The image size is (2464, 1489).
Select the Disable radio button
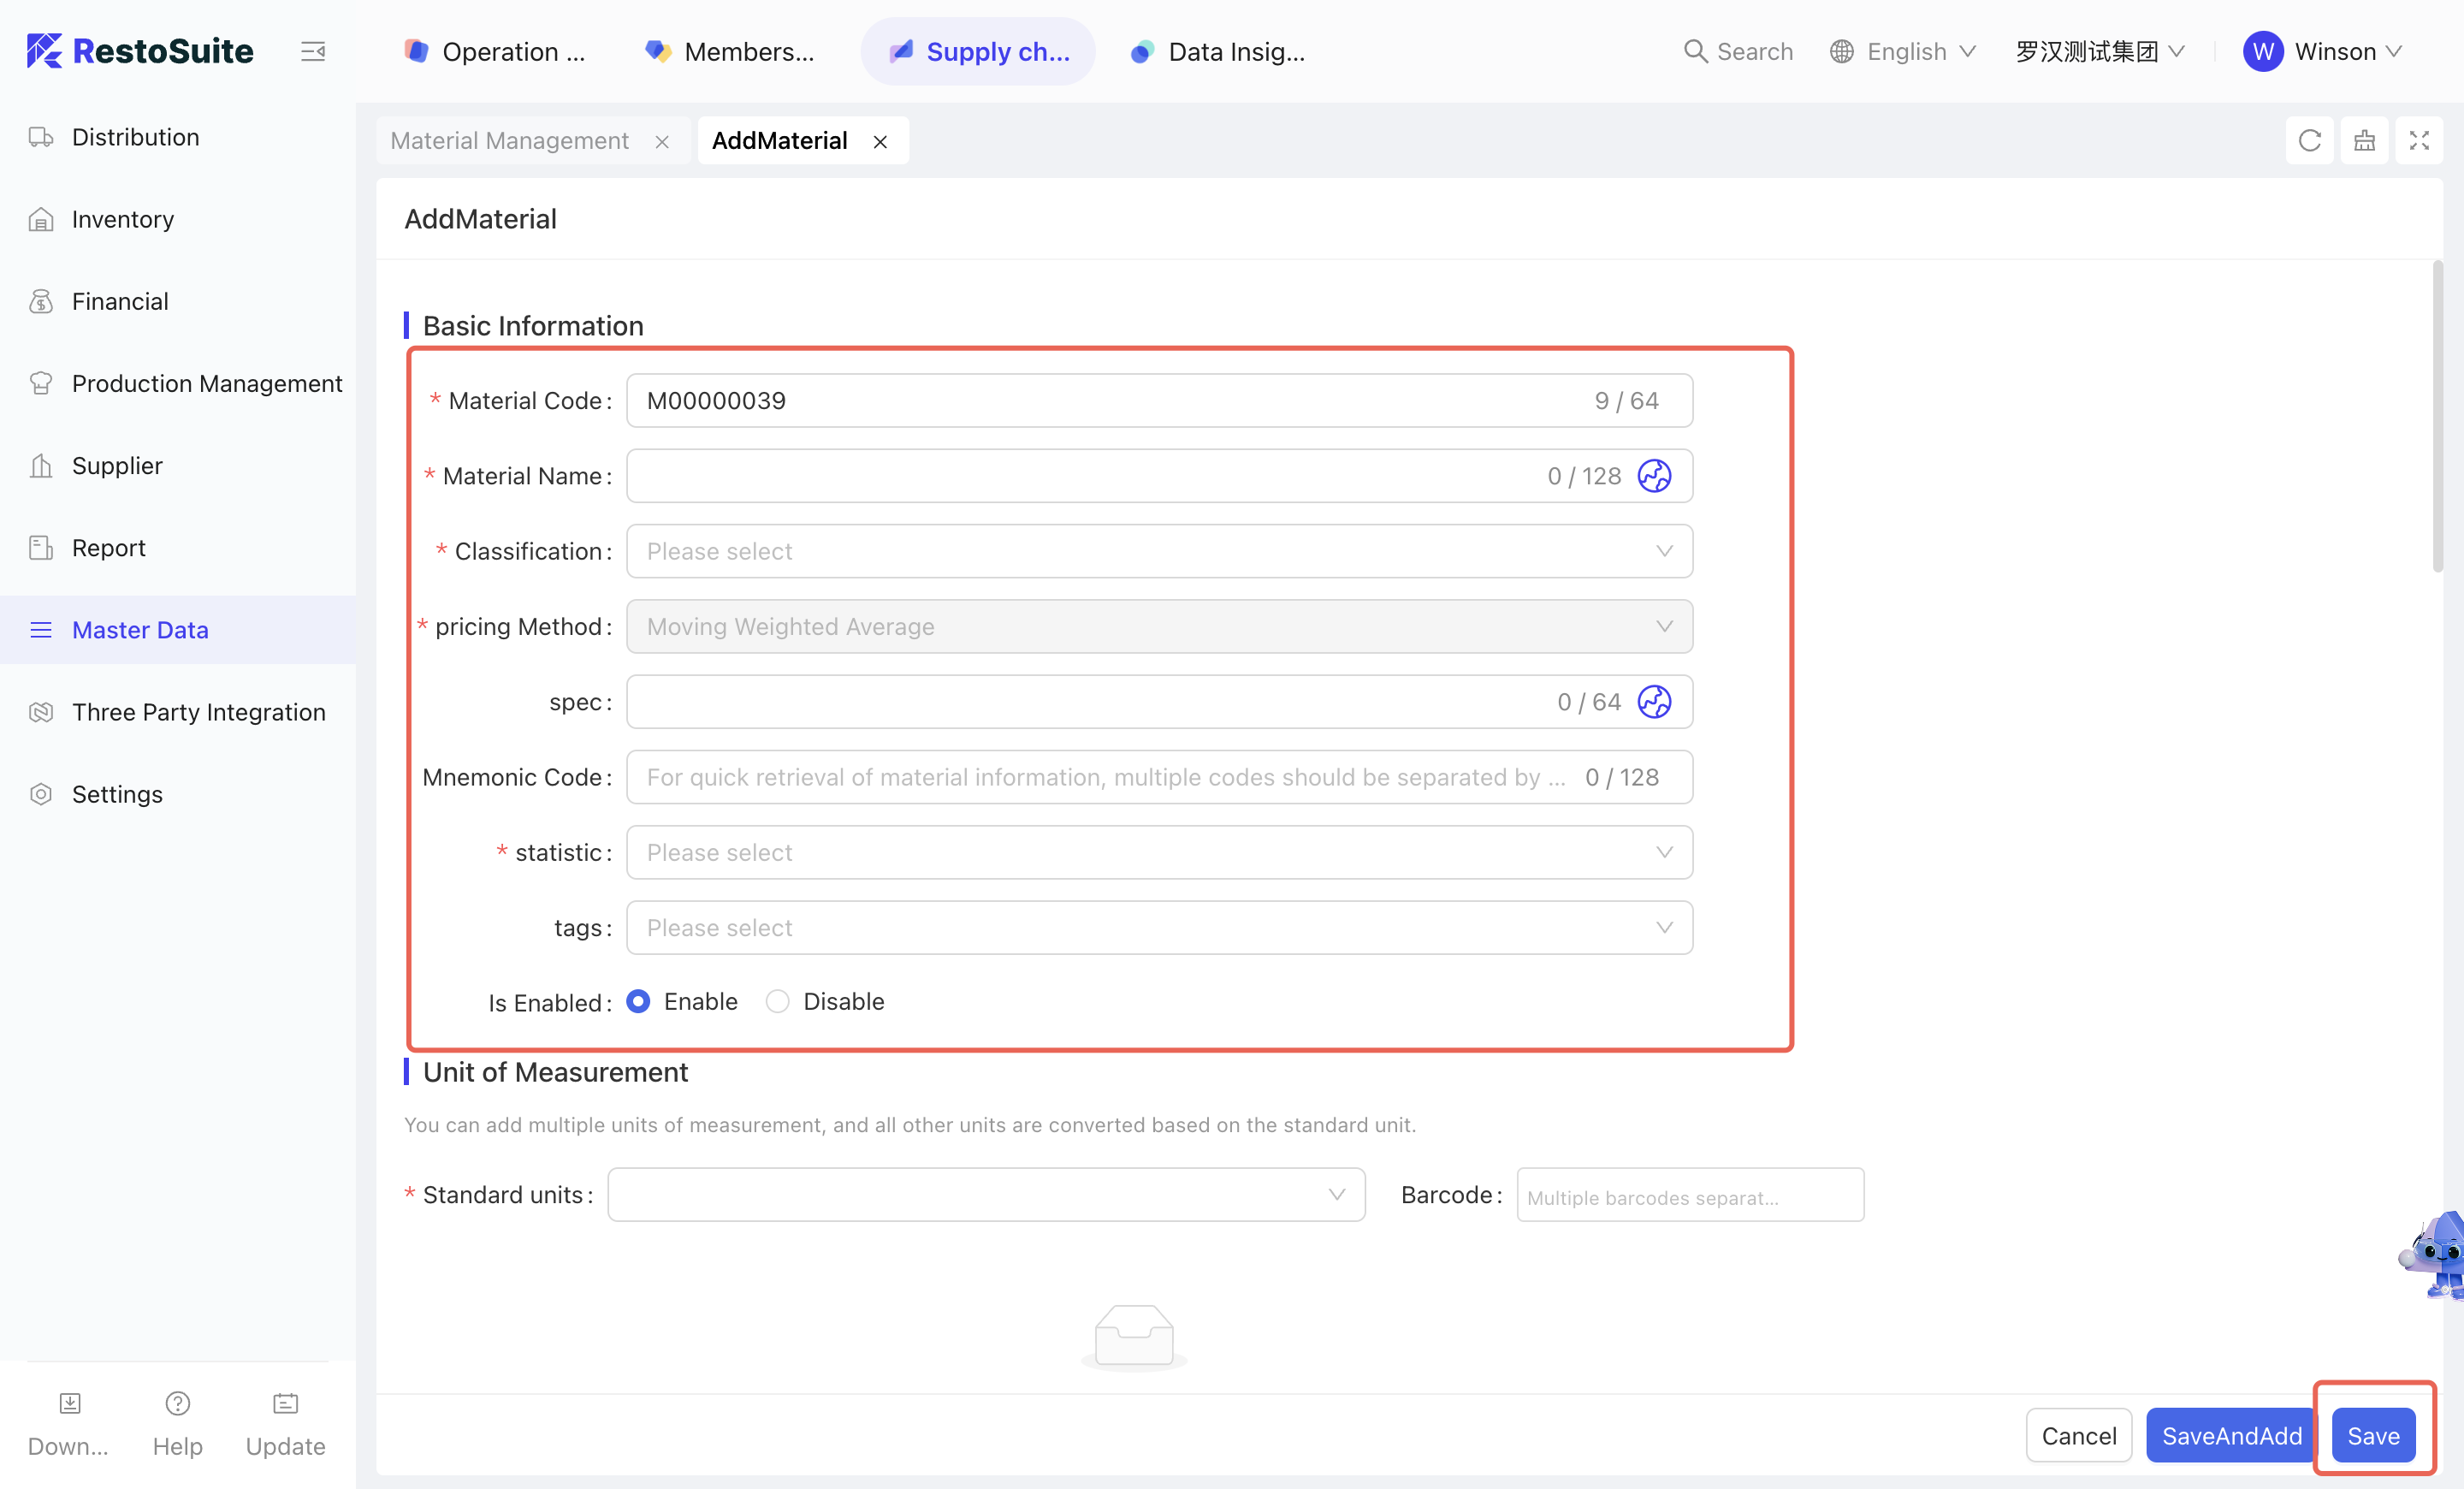[777, 1001]
